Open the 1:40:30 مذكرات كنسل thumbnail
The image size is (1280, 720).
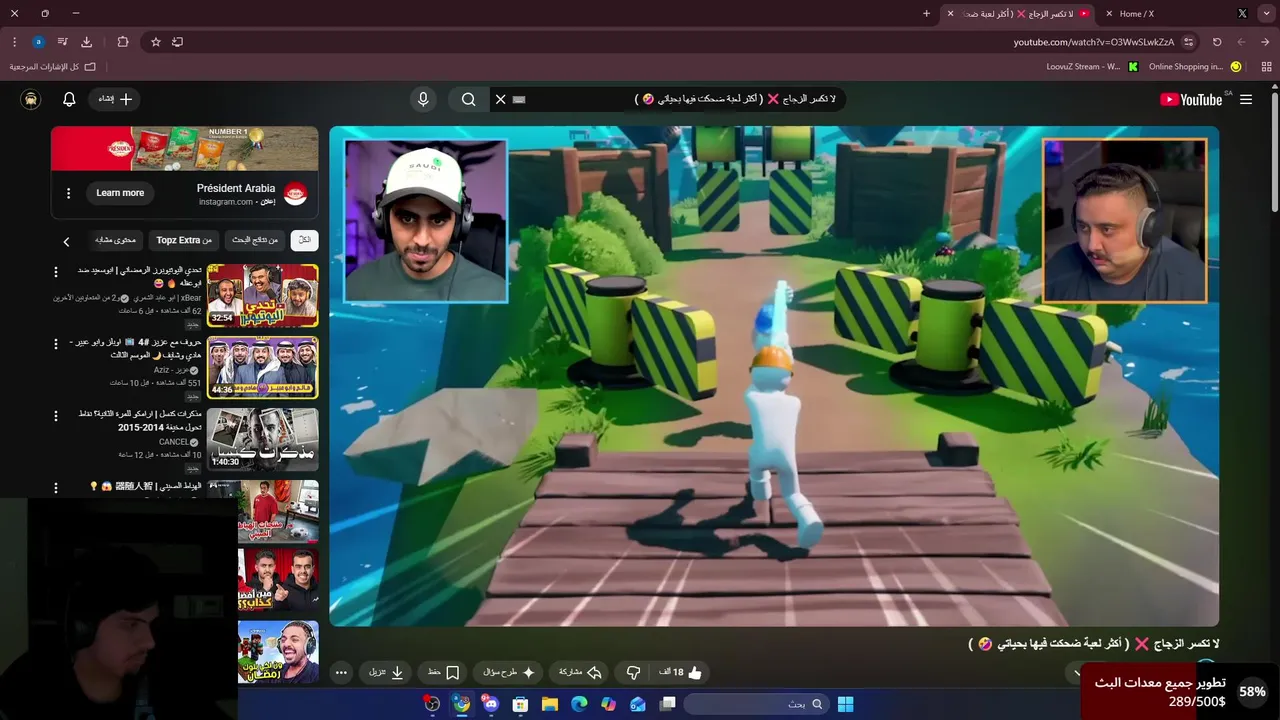(263, 439)
